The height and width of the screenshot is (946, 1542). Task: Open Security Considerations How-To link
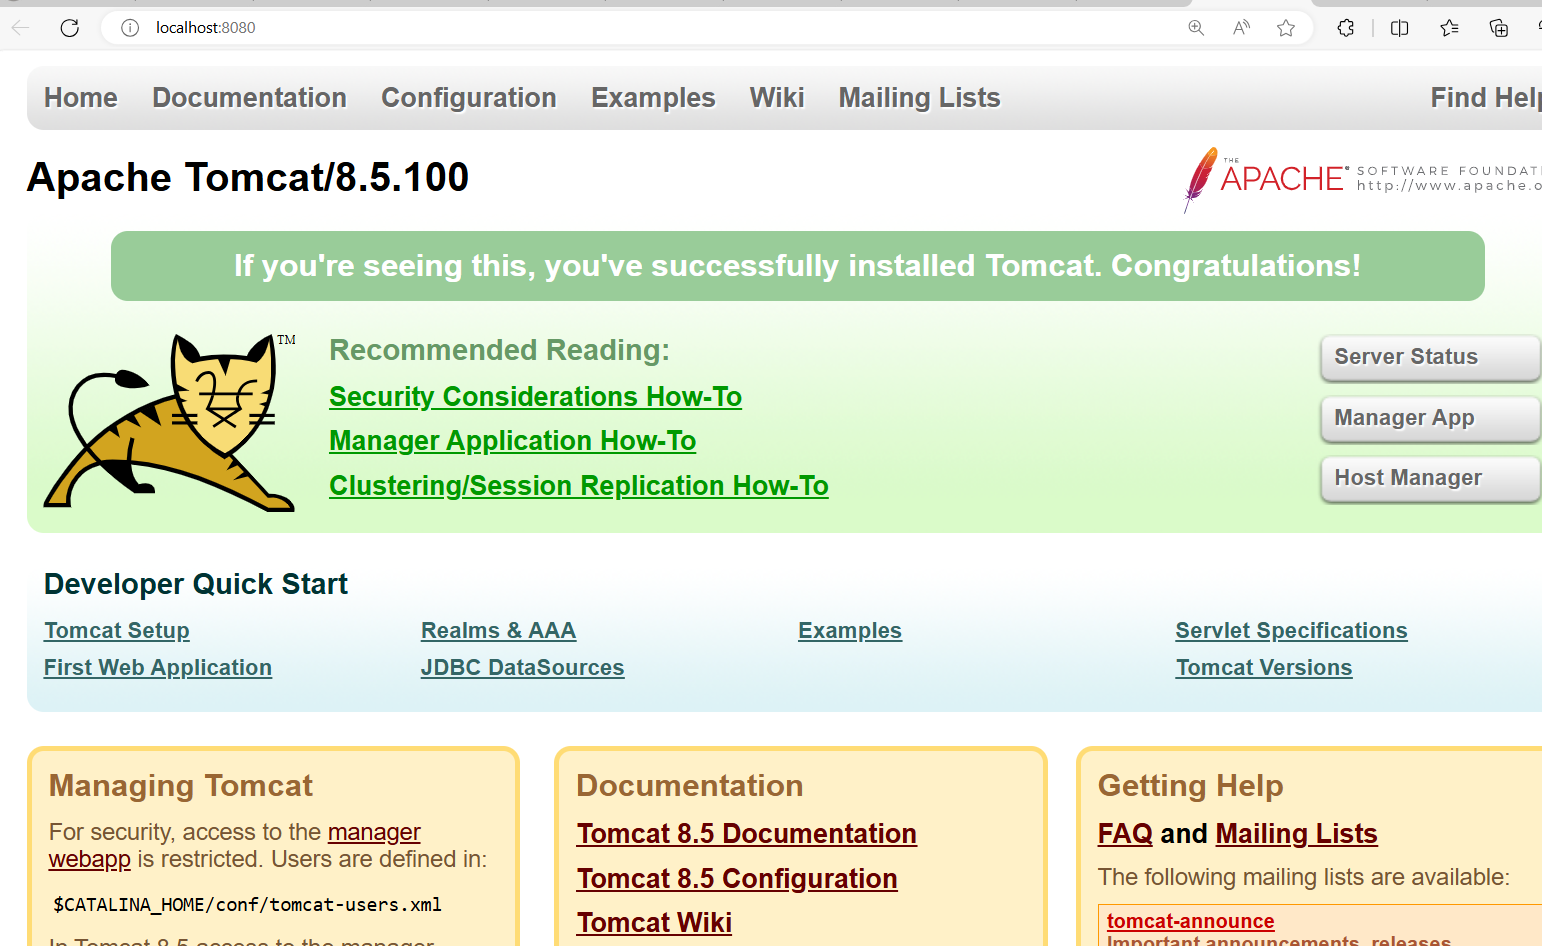[535, 397]
